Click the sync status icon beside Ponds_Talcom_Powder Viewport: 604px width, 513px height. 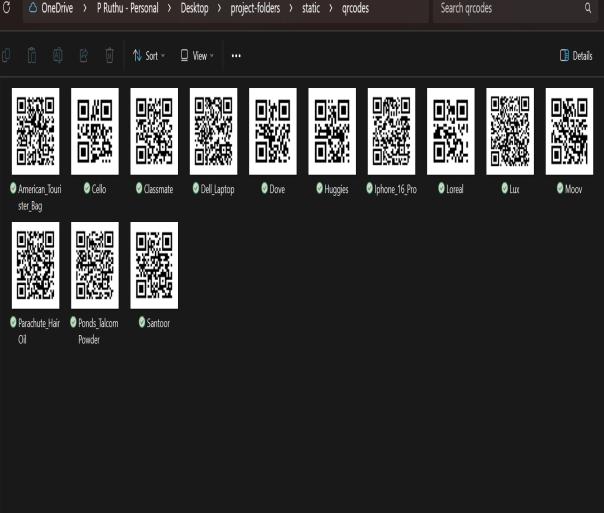click(73, 322)
